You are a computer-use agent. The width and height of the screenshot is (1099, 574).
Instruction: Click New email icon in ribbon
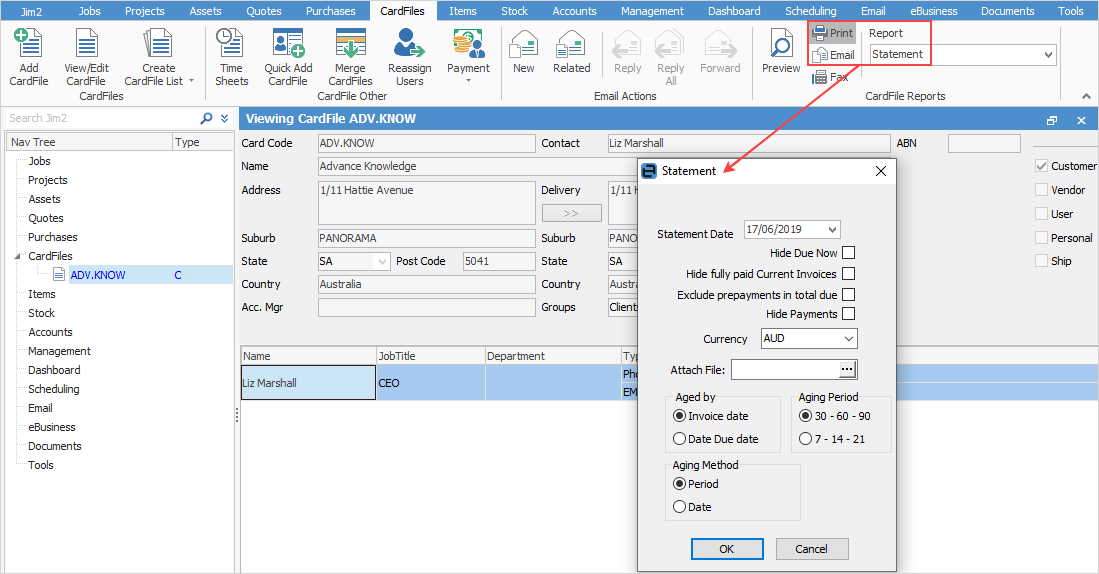point(523,46)
